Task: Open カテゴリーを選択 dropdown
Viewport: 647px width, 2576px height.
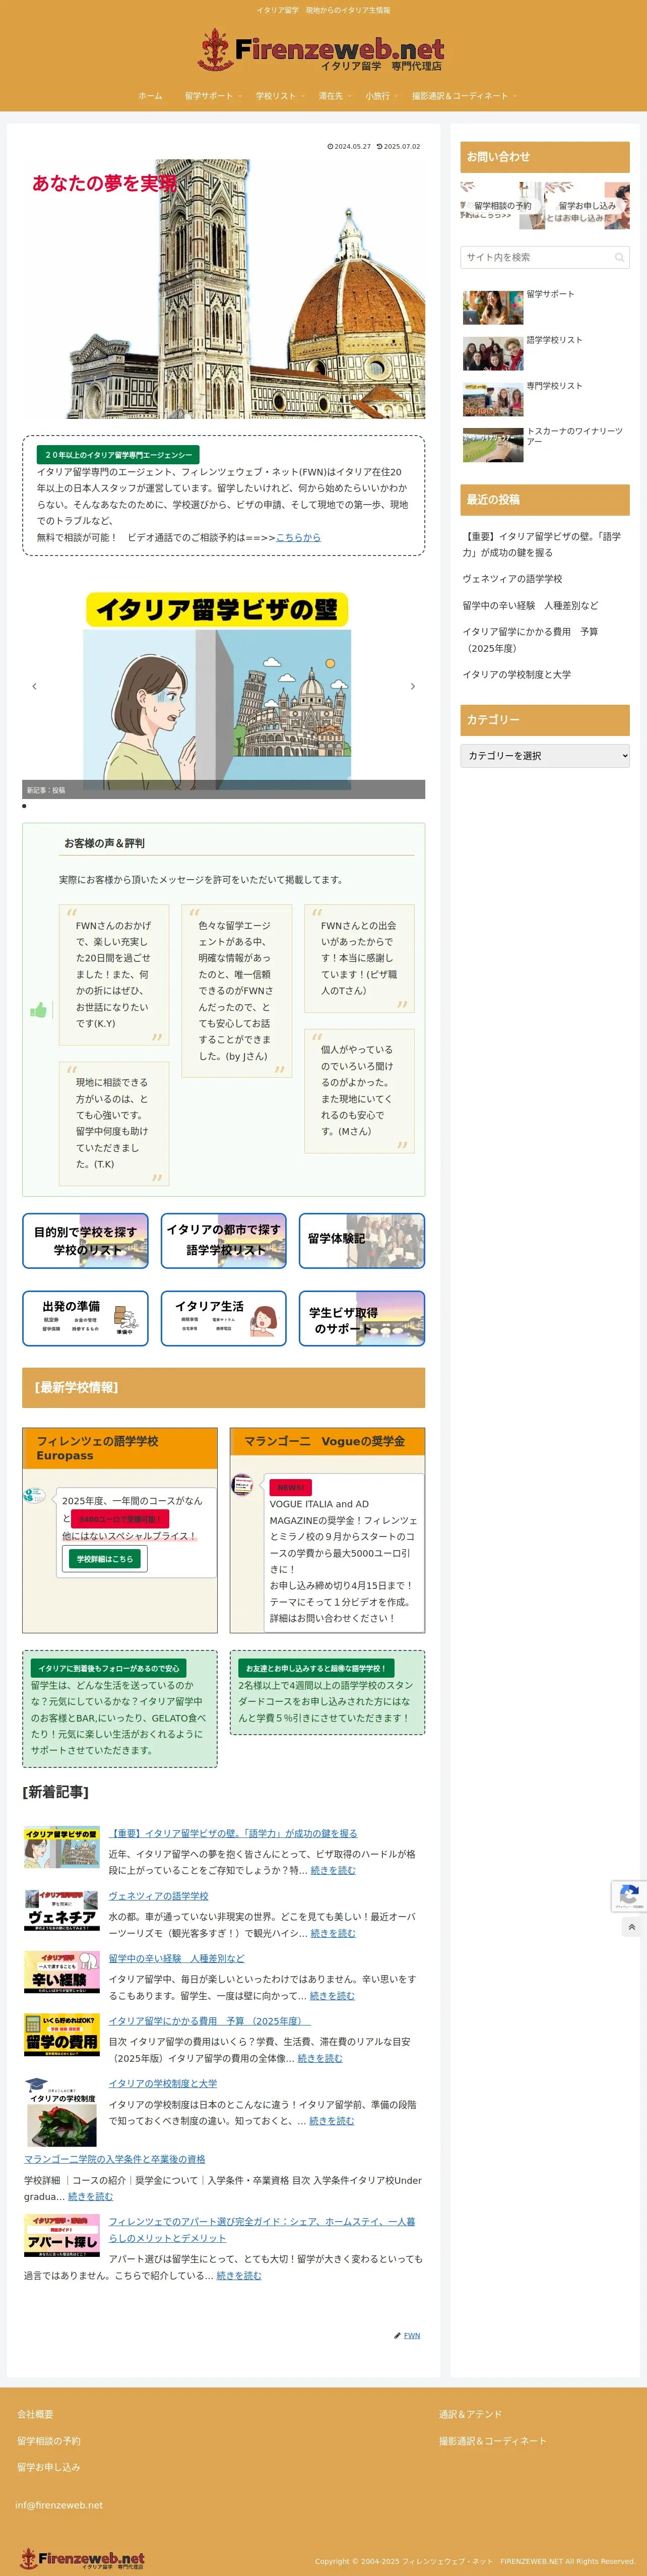Action: (x=545, y=756)
